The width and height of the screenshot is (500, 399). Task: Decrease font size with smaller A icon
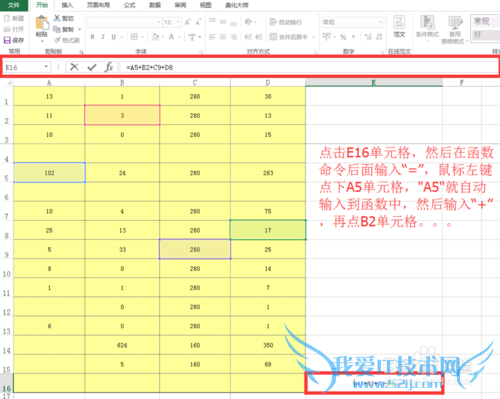click(198, 22)
